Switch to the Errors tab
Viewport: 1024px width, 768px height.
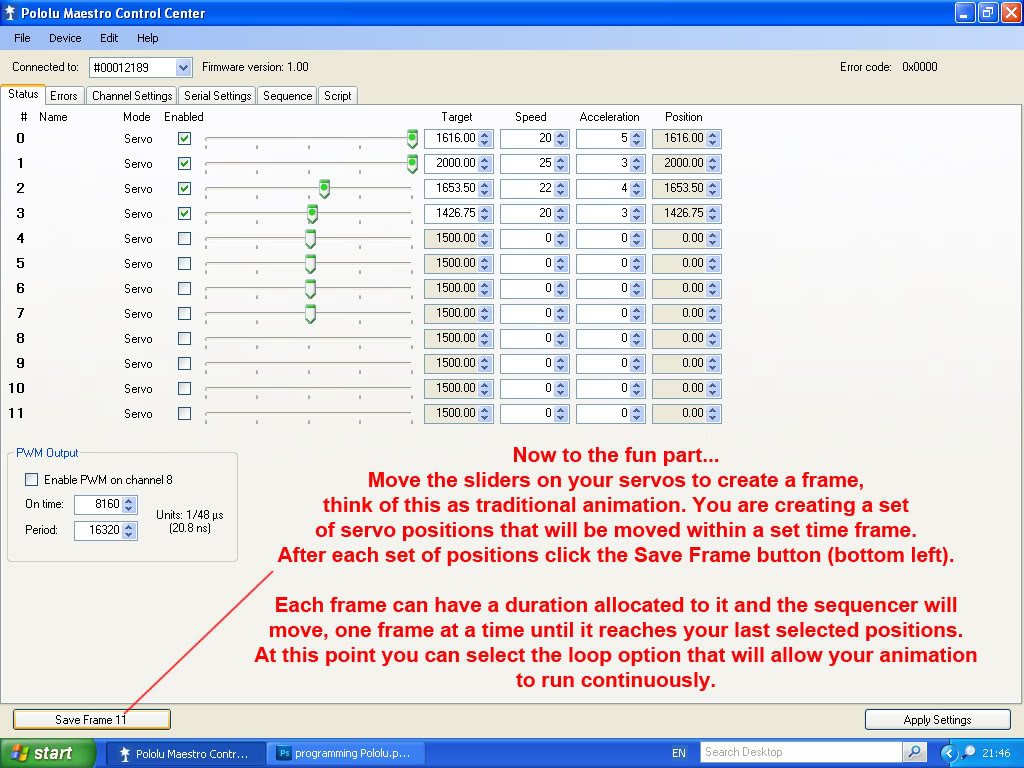(64, 96)
